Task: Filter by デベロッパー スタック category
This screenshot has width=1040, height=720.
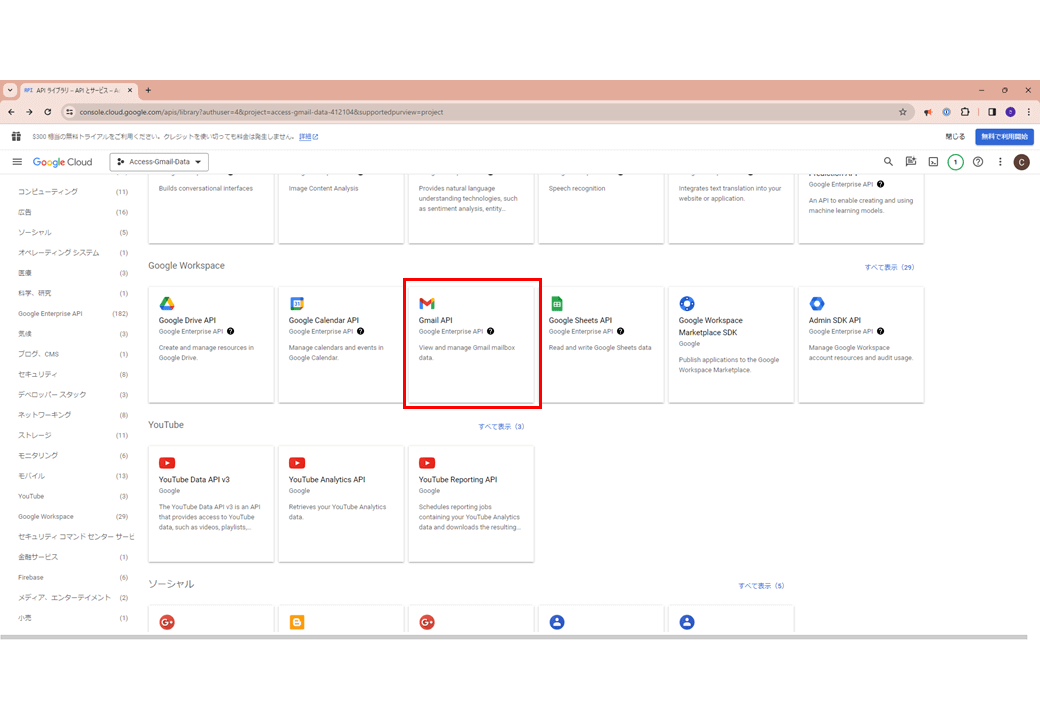Action: [52, 394]
